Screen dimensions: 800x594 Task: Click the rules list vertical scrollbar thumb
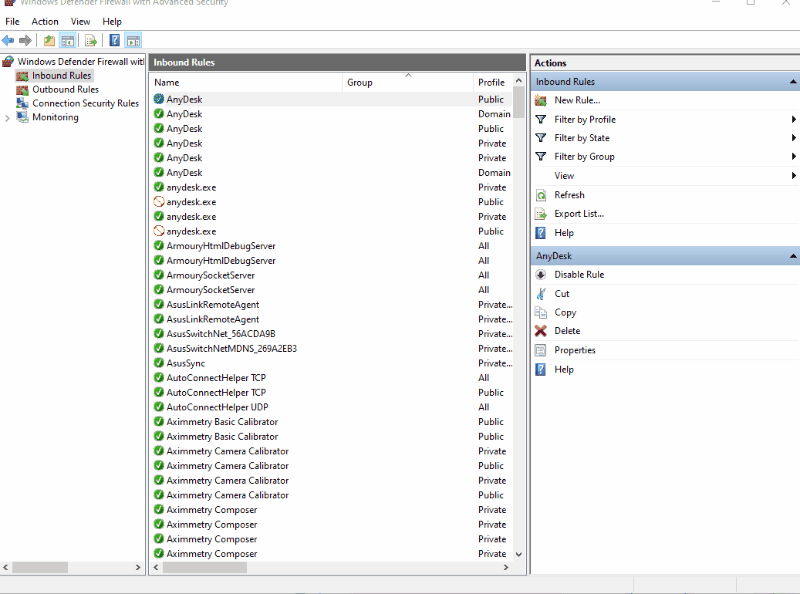coord(518,102)
